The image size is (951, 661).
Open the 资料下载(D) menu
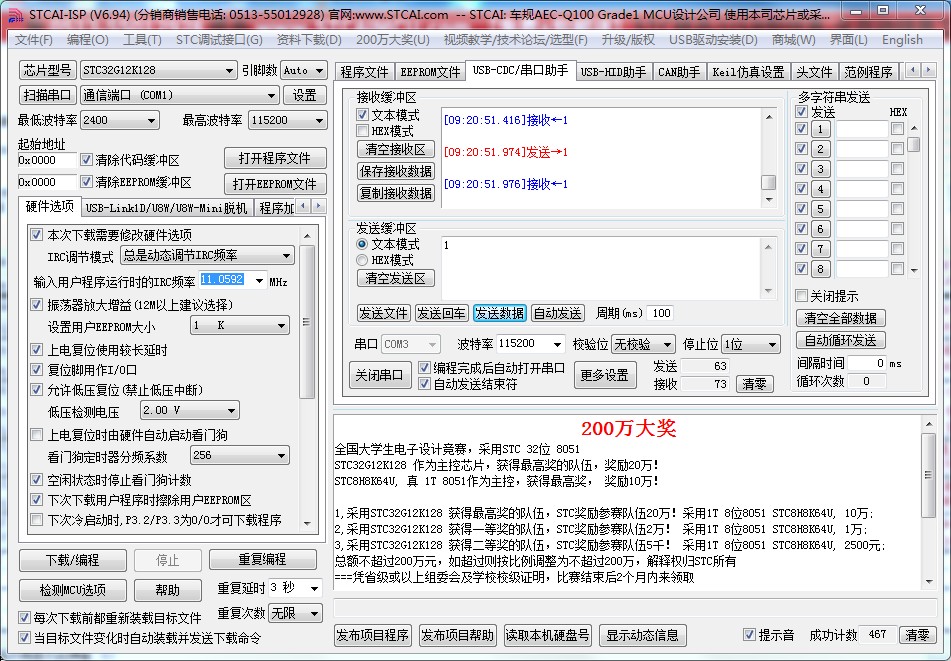point(309,40)
